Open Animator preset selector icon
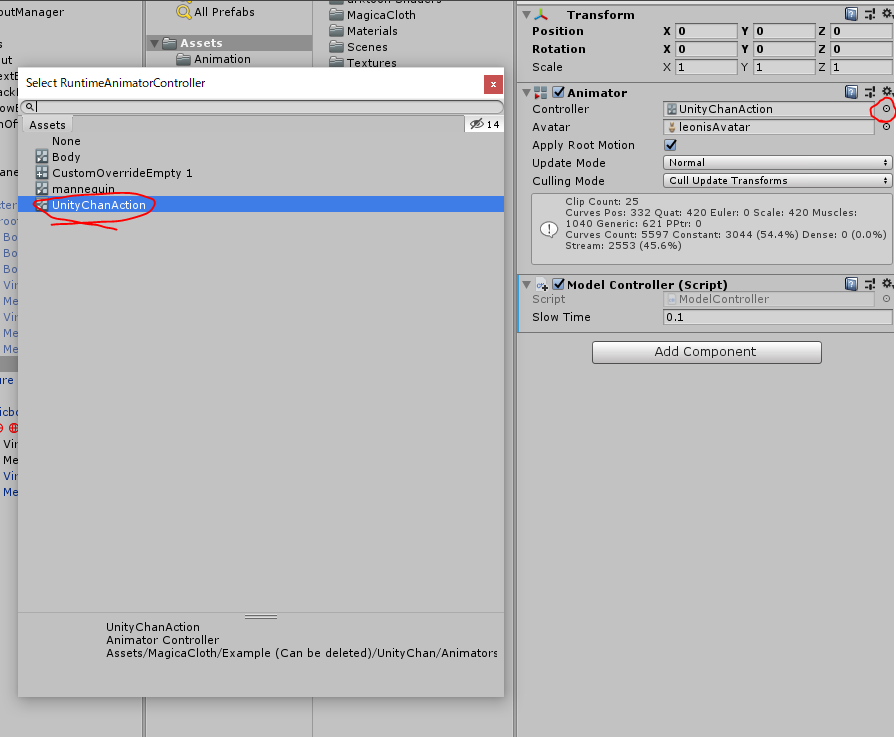 pyautogui.click(x=870, y=92)
